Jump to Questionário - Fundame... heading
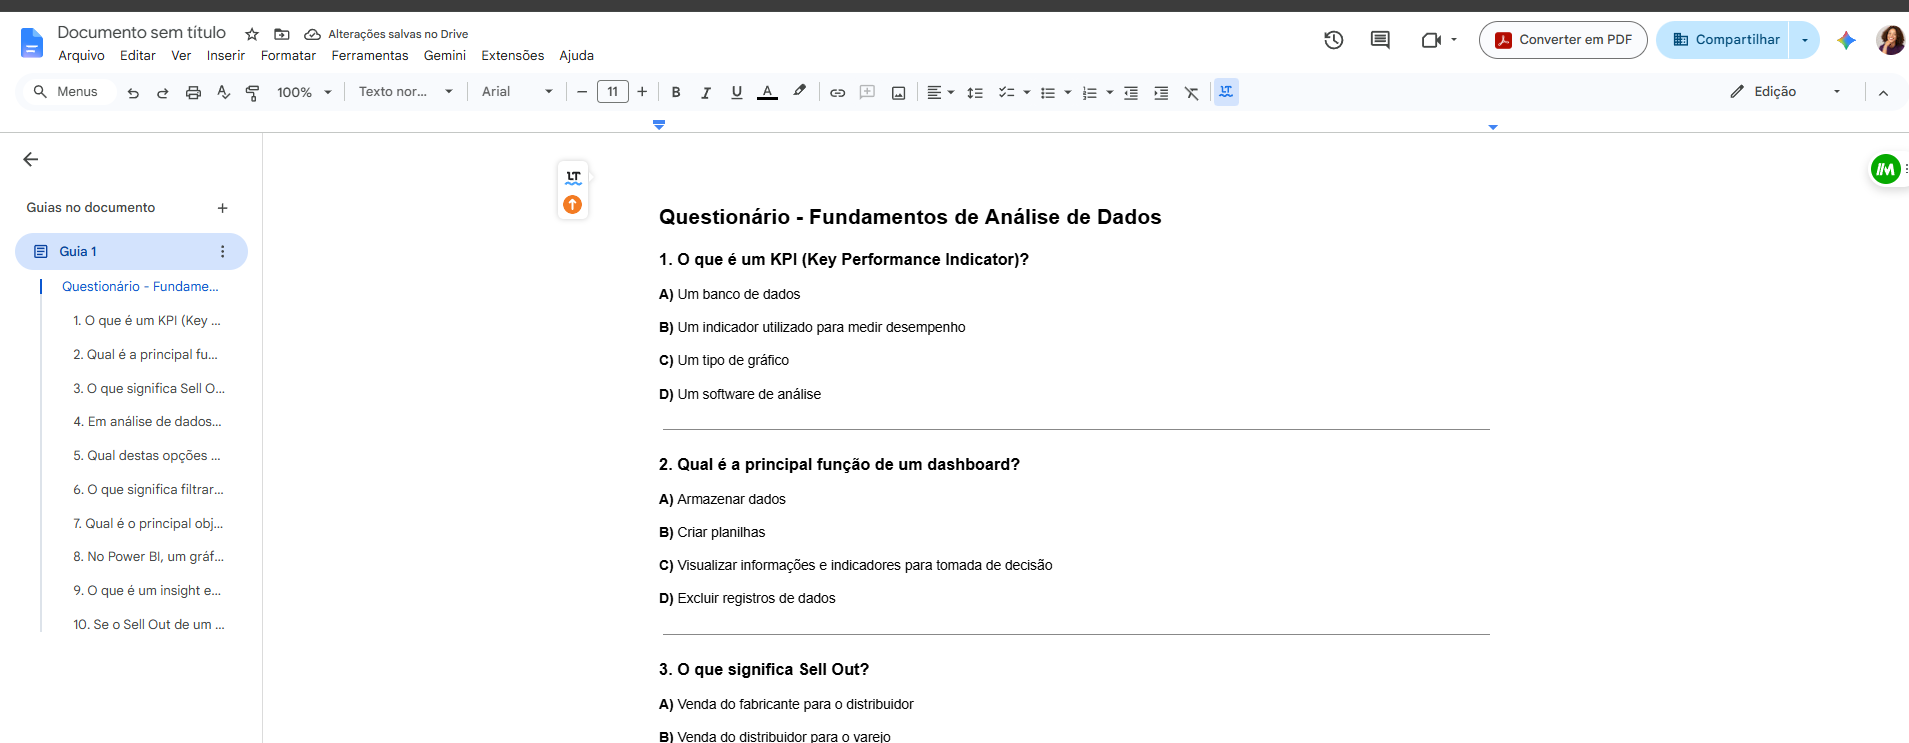1909x743 pixels. (140, 286)
